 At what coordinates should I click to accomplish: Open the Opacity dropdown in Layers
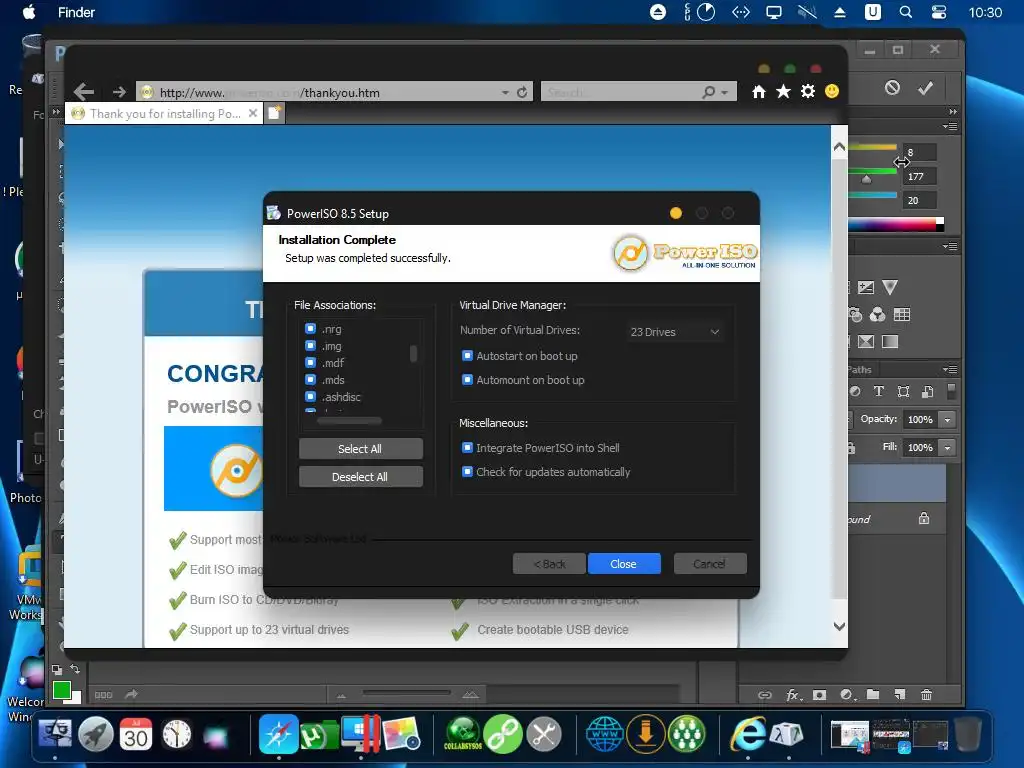point(948,419)
